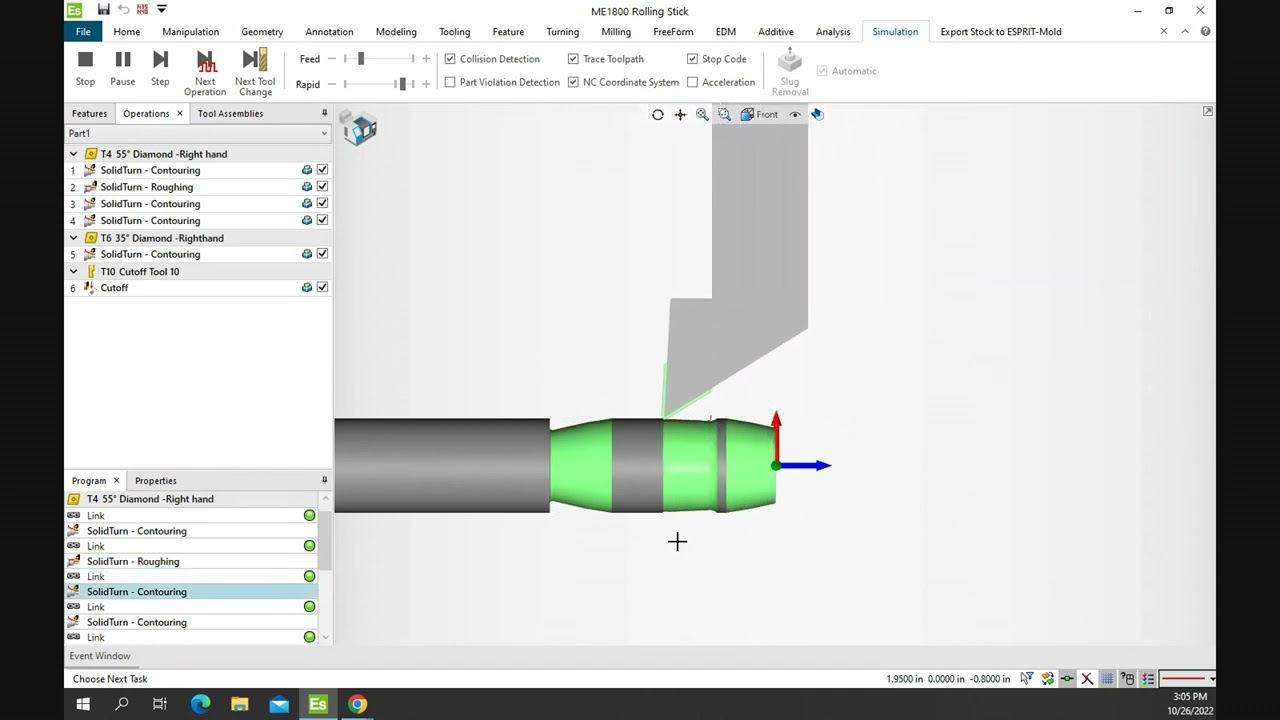
Task: Decrease Rapid speed with minus button
Action: [332, 84]
